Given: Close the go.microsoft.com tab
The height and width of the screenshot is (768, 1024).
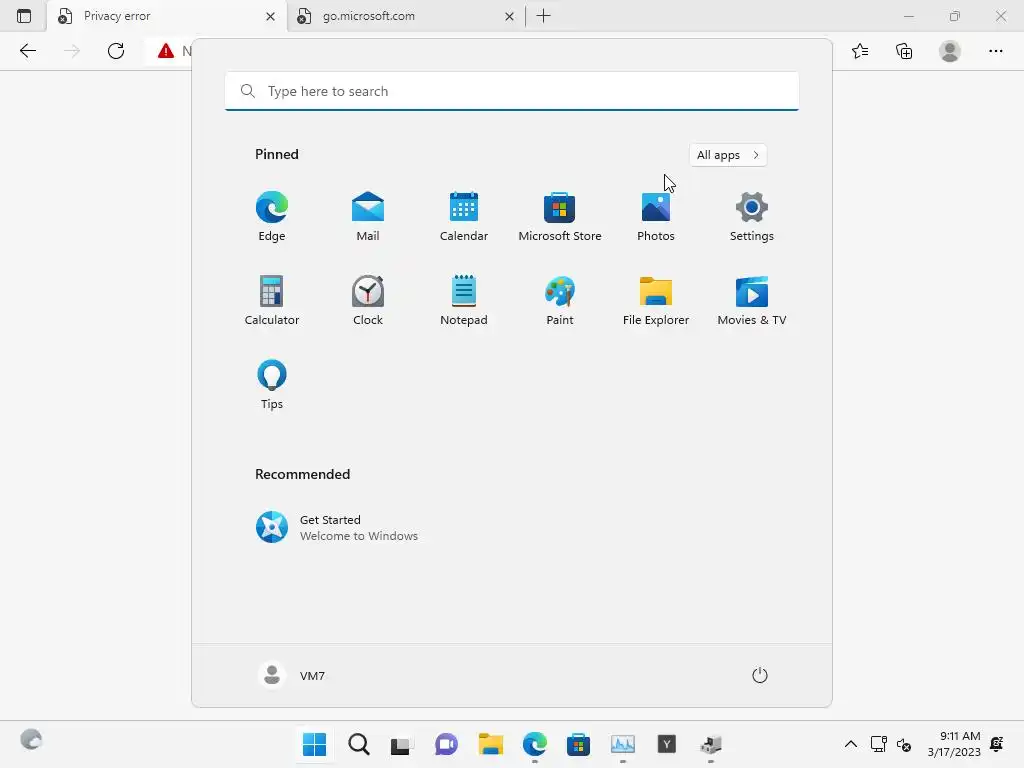Looking at the screenshot, I should pos(509,16).
